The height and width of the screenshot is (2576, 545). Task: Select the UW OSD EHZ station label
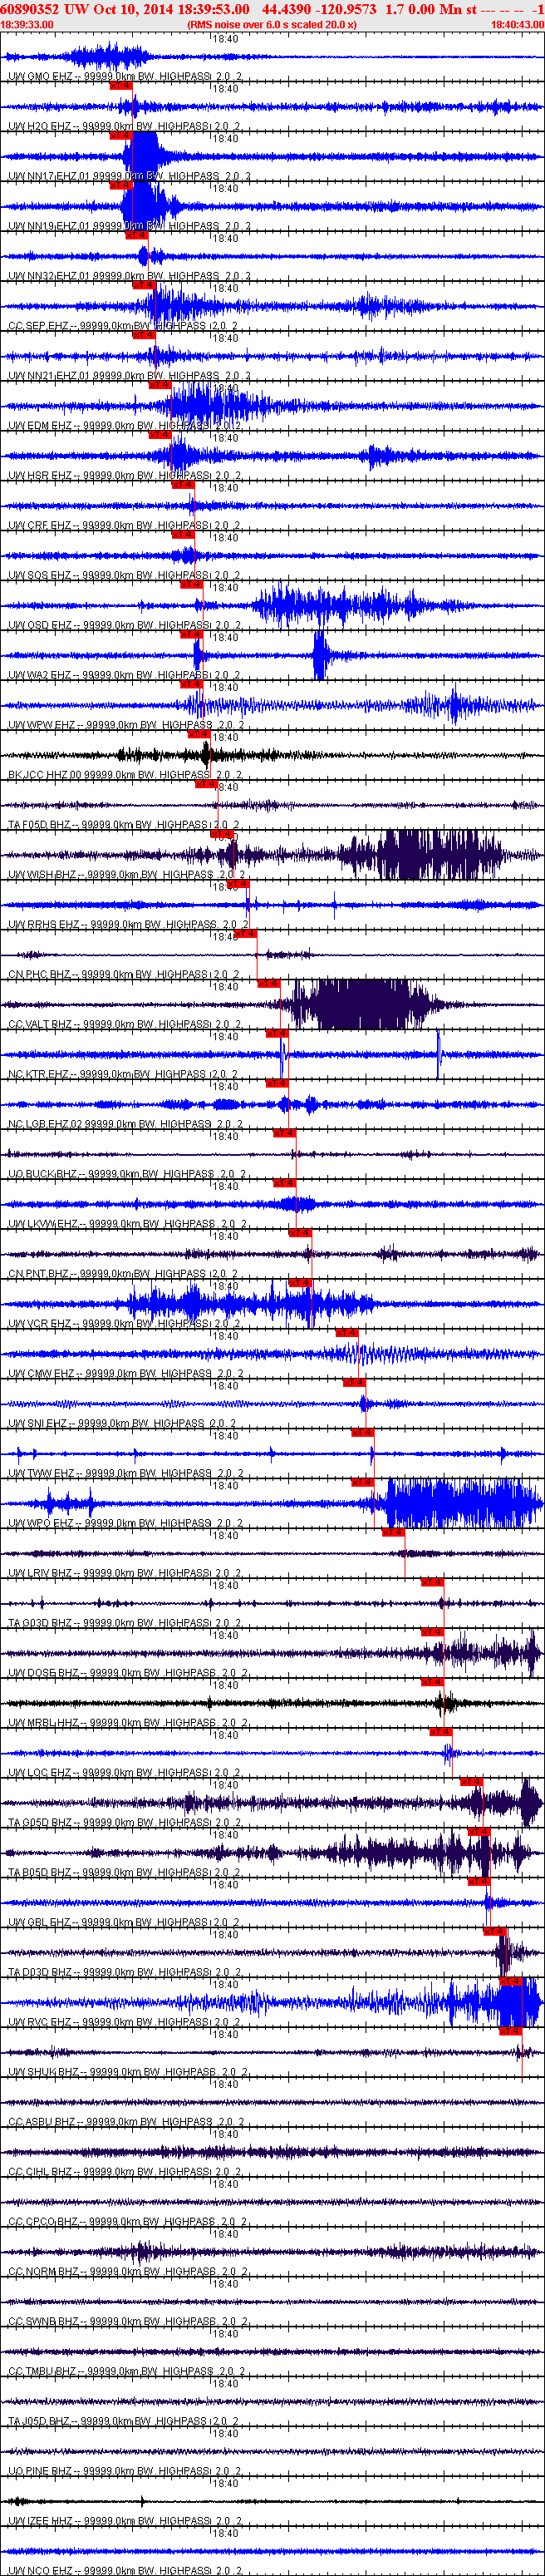click(125, 627)
